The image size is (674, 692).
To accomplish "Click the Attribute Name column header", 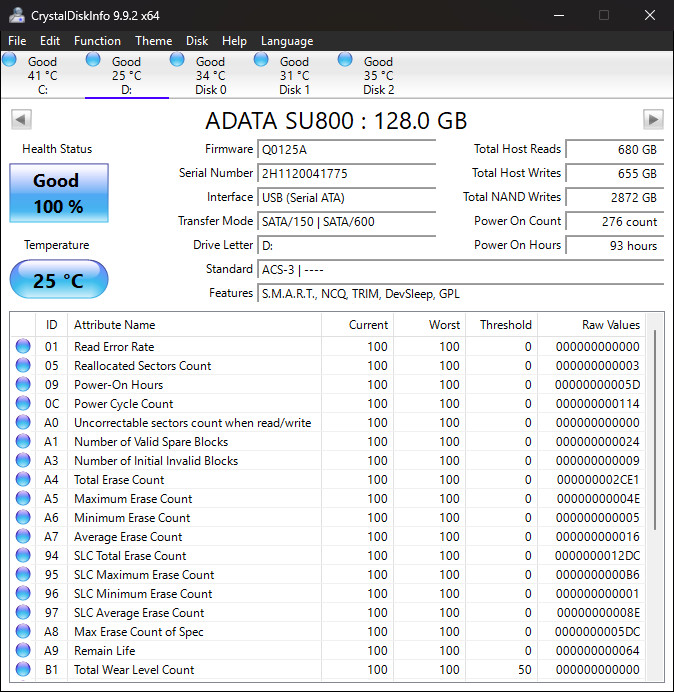I will (x=194, y=325).
